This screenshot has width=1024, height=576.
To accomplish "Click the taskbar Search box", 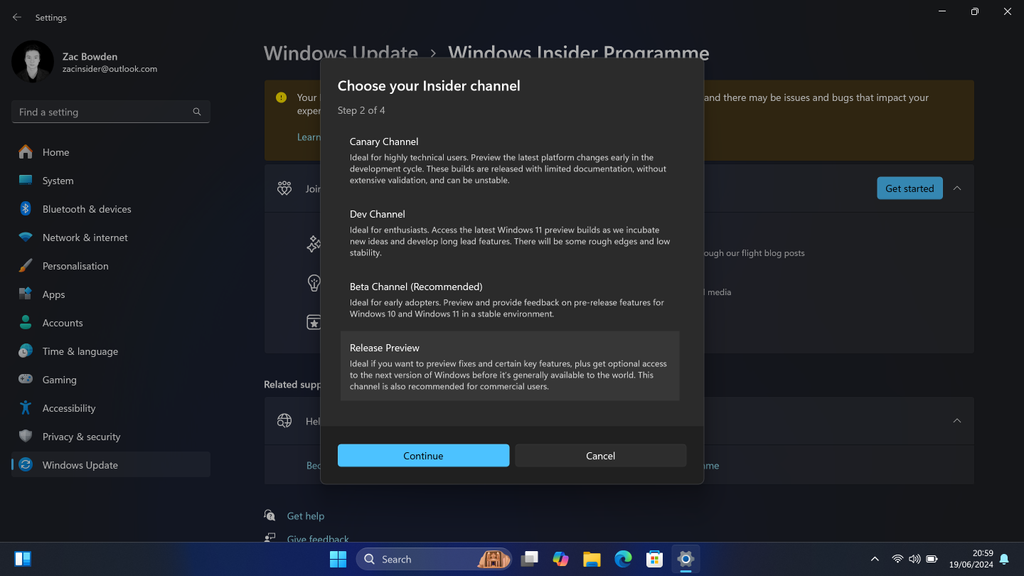I will click(x=434, y=559).
